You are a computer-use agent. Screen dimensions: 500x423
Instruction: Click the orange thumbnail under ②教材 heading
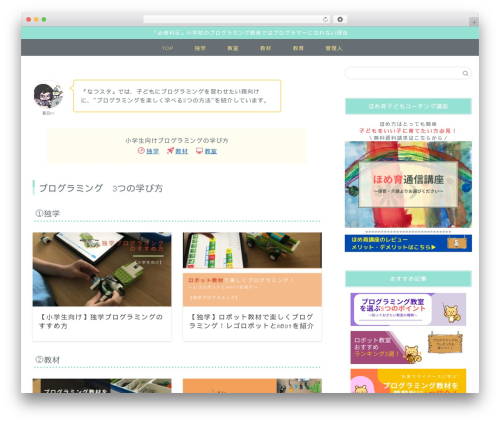[252, 386]
